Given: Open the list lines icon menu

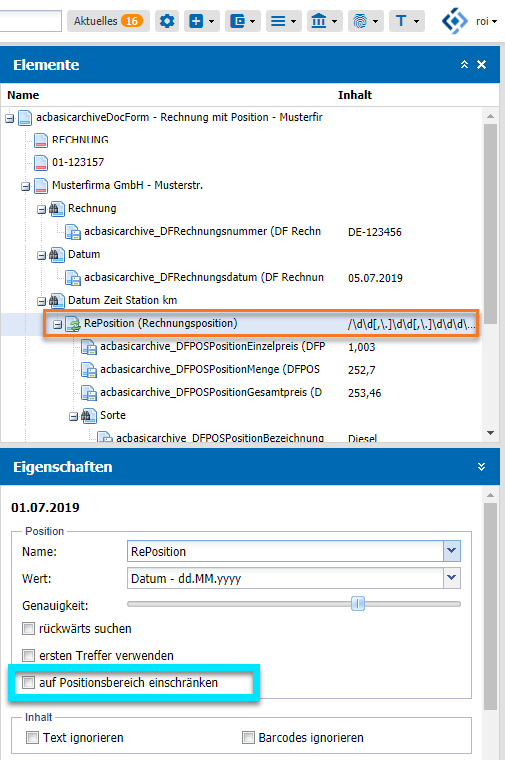Looking at the screenshot, I should [284, 21].
